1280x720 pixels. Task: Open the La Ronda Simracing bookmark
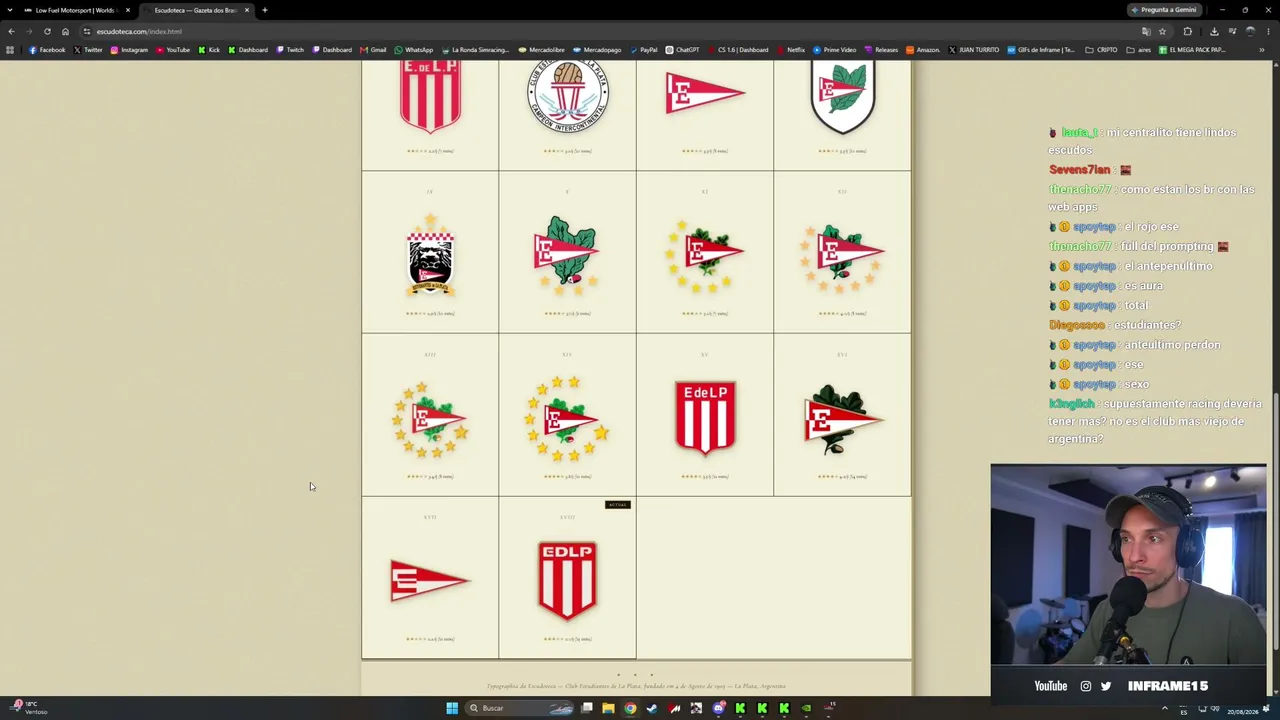(x=476, y=50)
